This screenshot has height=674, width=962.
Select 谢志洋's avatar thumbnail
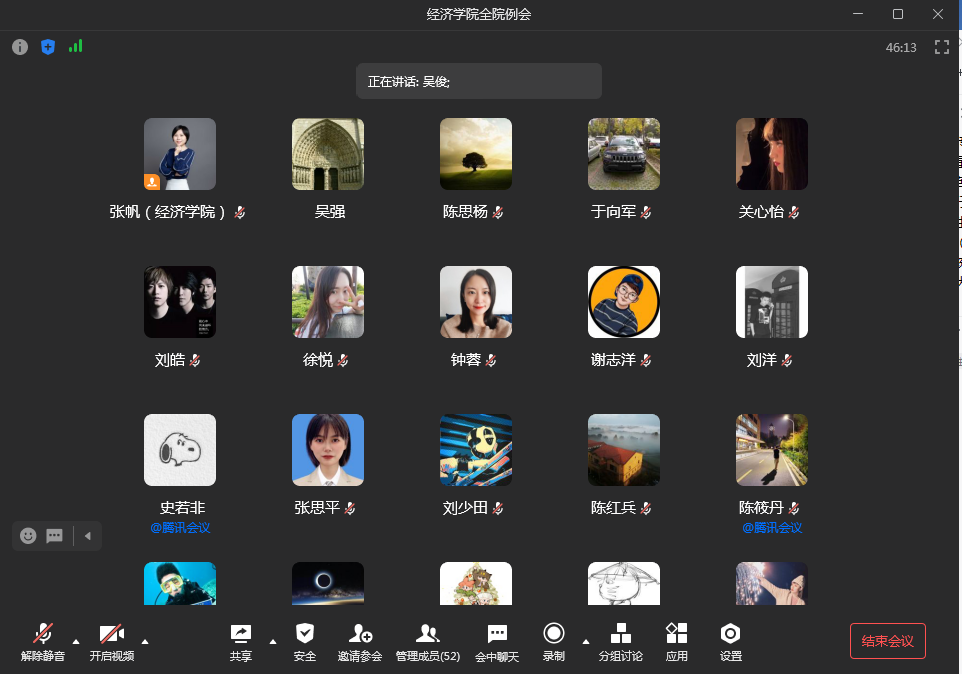coord(624,302)
